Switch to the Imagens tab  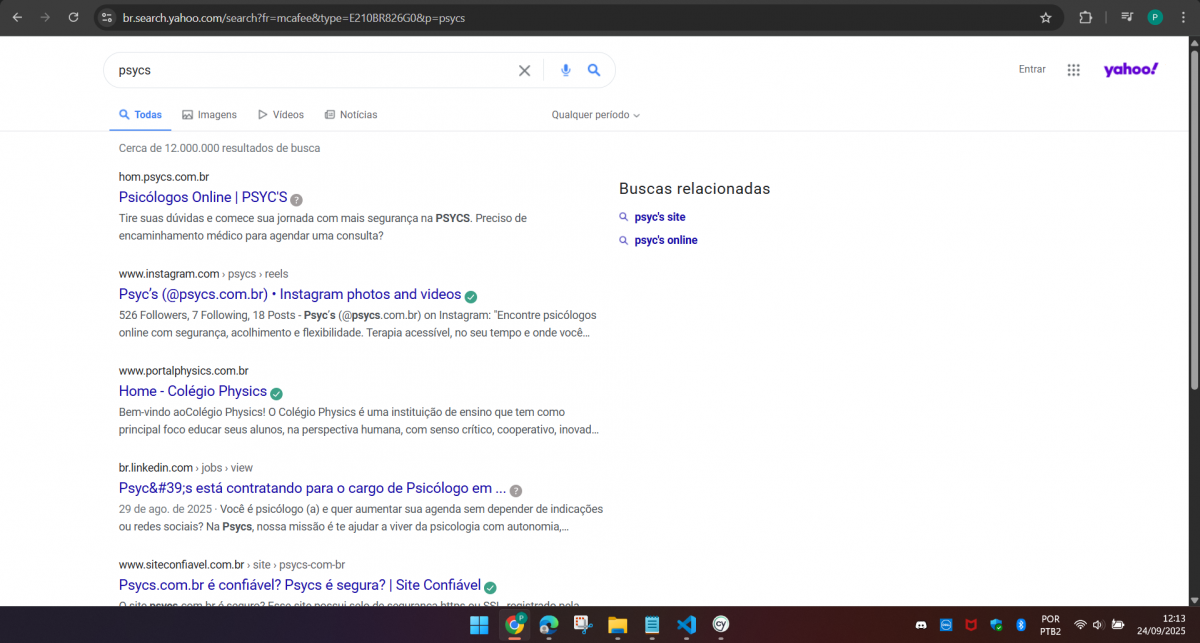click(209, 115)
